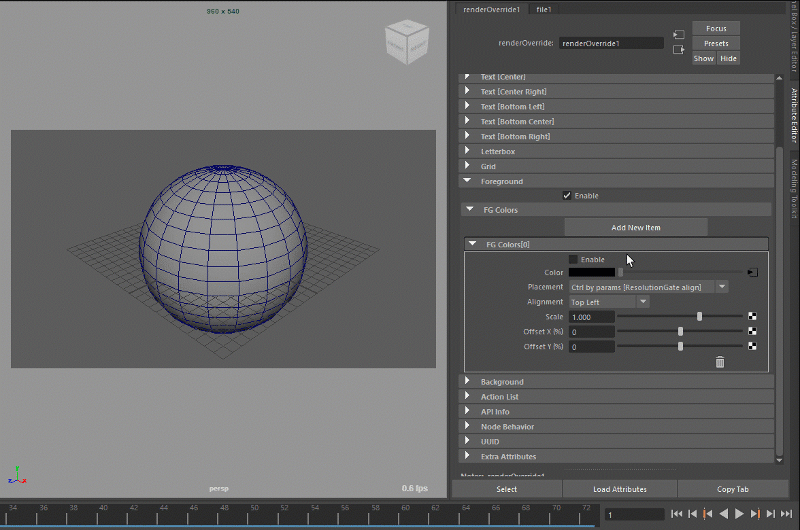Open the Attribute Editor side tab
Image resolution: width=800 pixels, height=530 pixels.
coord(794,118)
